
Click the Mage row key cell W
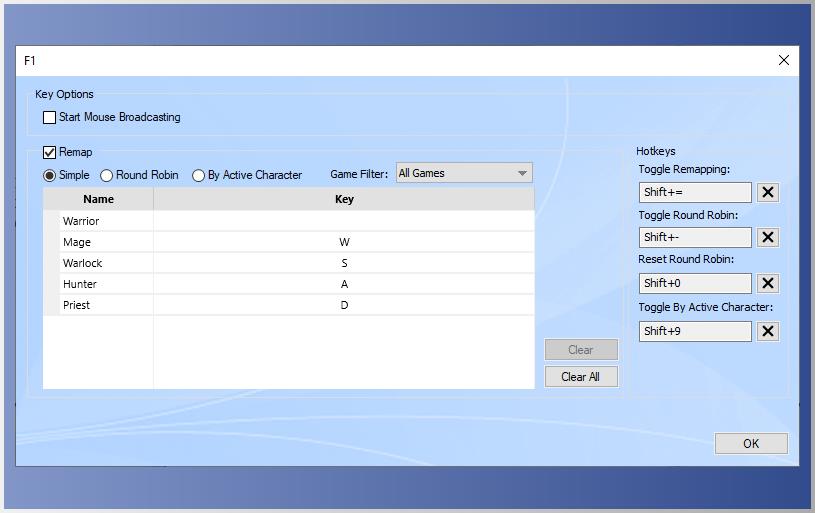[344, 242]
